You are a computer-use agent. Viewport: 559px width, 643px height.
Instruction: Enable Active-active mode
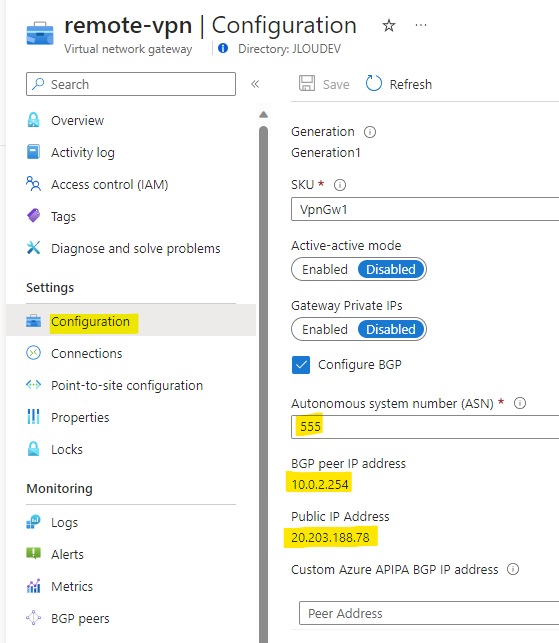click(x=325, y=269)
